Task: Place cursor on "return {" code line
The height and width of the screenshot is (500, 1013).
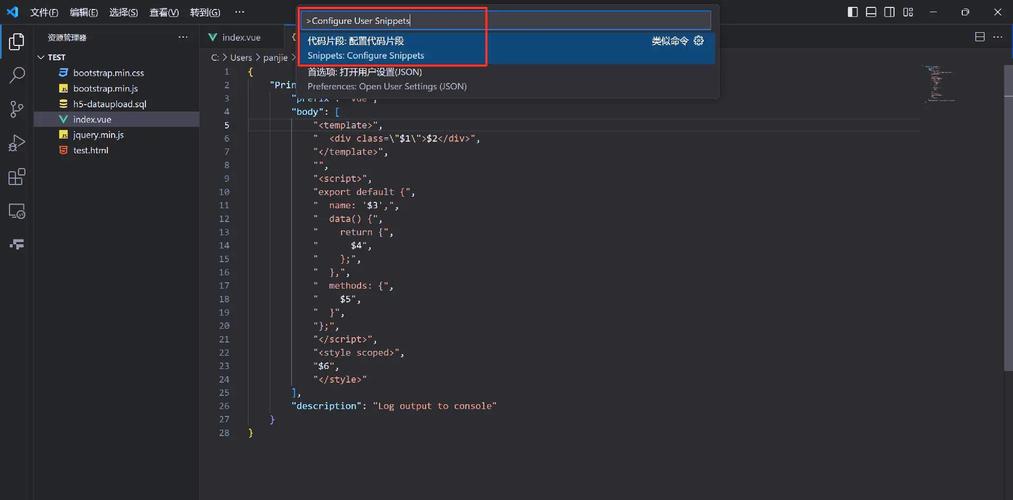Action: (x=353, y=232)
